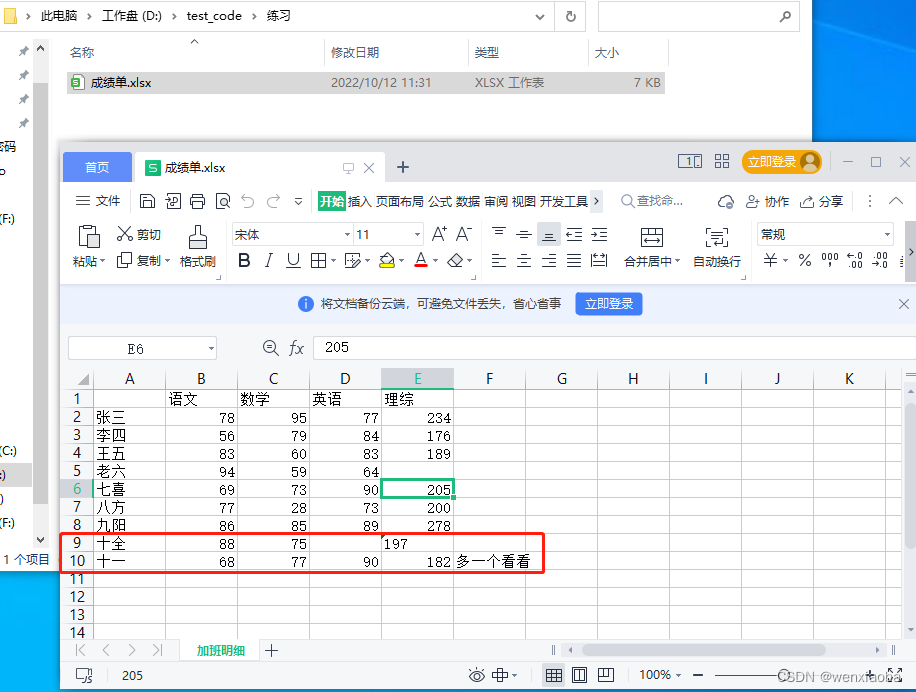Image resolution: width=916 pixels, height=692 pixels.
Task: Click the print preview icon
Action: point(224,200)
